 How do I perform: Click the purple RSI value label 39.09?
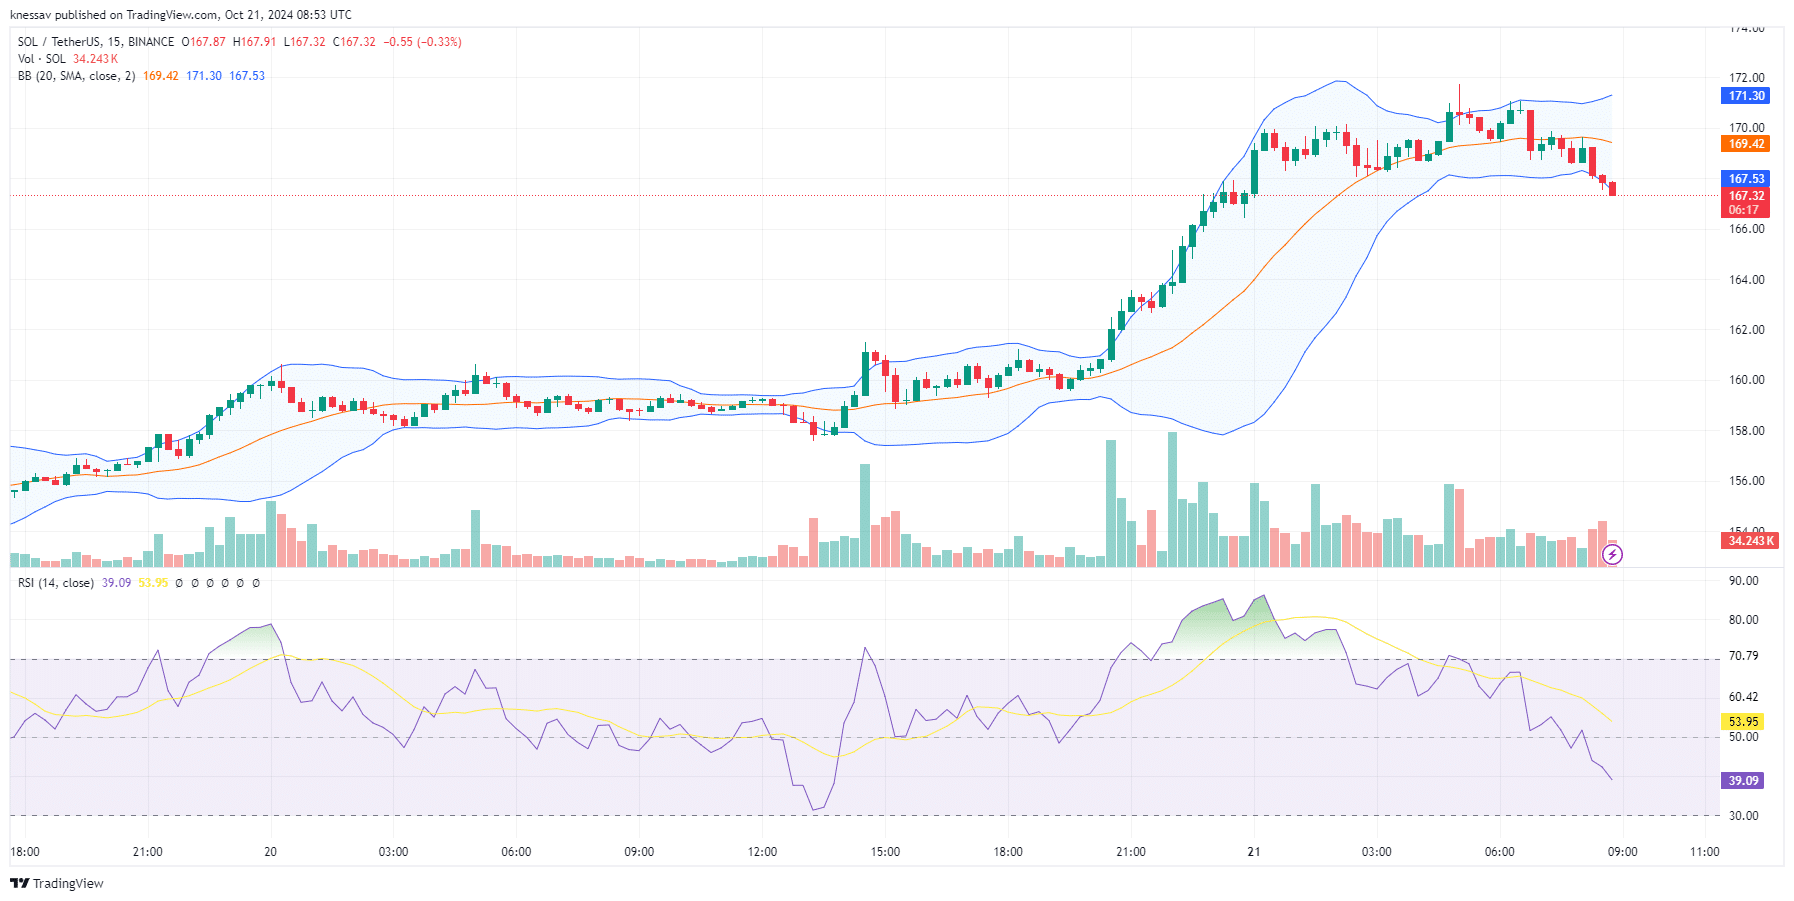(x=1743, y=781)
